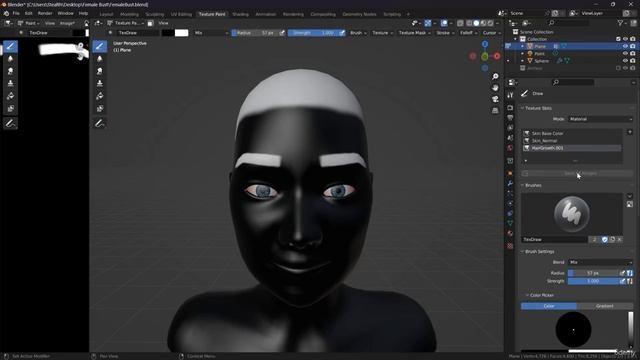
Task: Open the Render properties tab
Action: [510, 108]
